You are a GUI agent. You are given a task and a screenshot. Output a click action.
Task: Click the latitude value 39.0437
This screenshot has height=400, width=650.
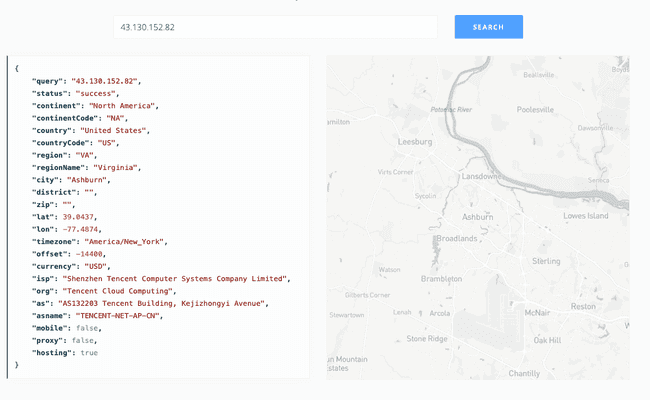coord(78,217)
